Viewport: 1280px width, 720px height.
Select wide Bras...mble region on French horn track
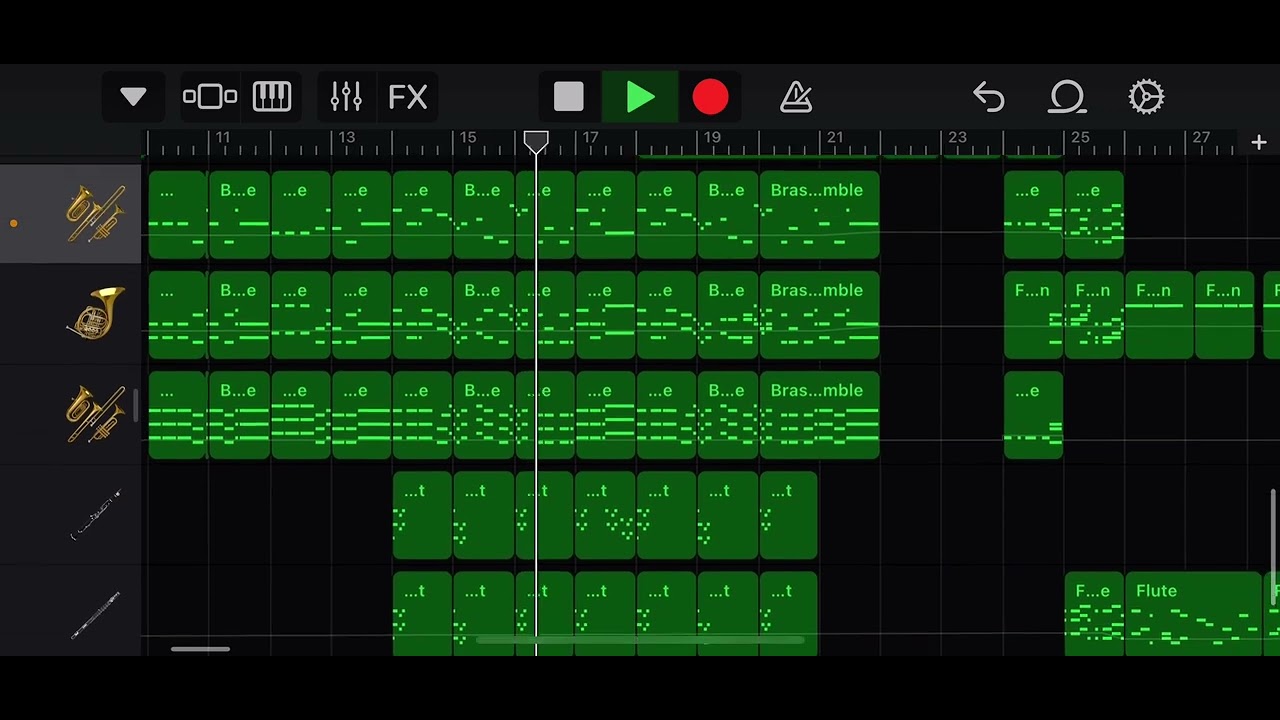[x=820, y=315]
